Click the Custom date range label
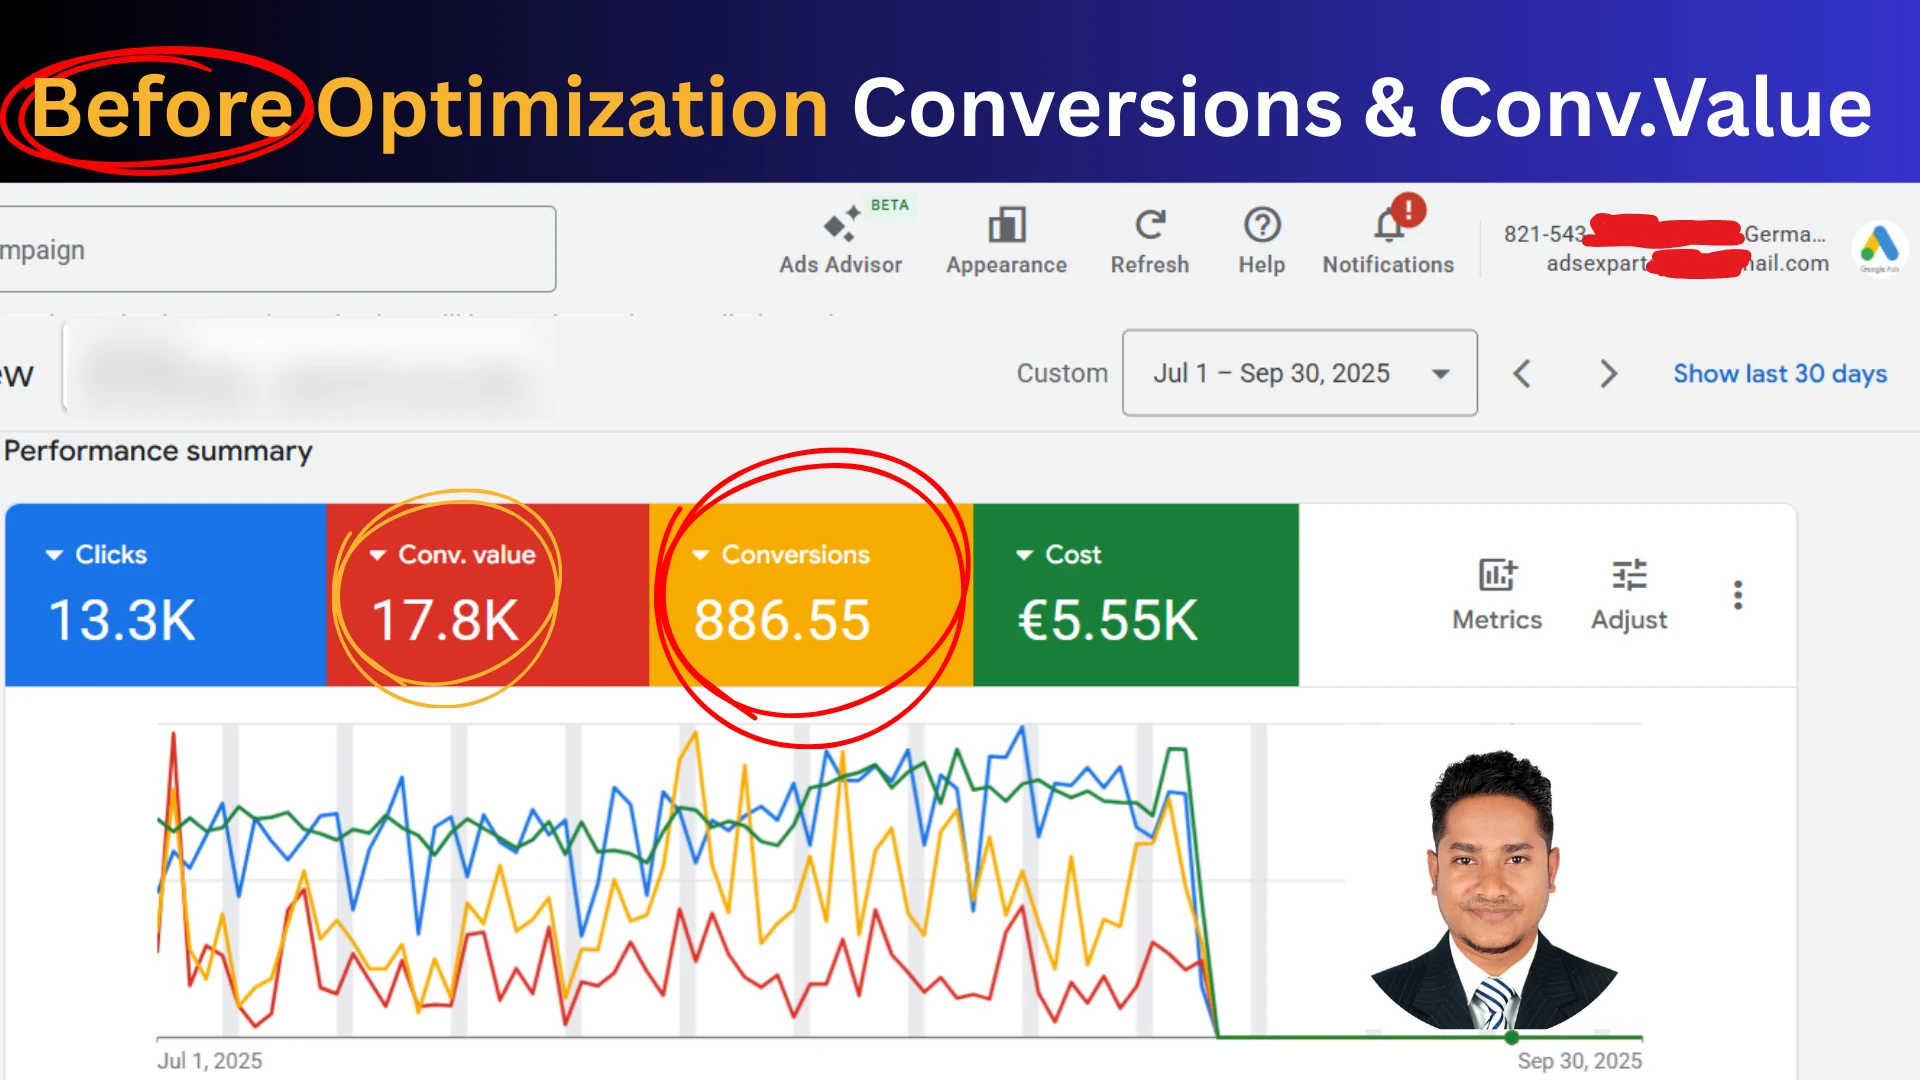 1062,373
